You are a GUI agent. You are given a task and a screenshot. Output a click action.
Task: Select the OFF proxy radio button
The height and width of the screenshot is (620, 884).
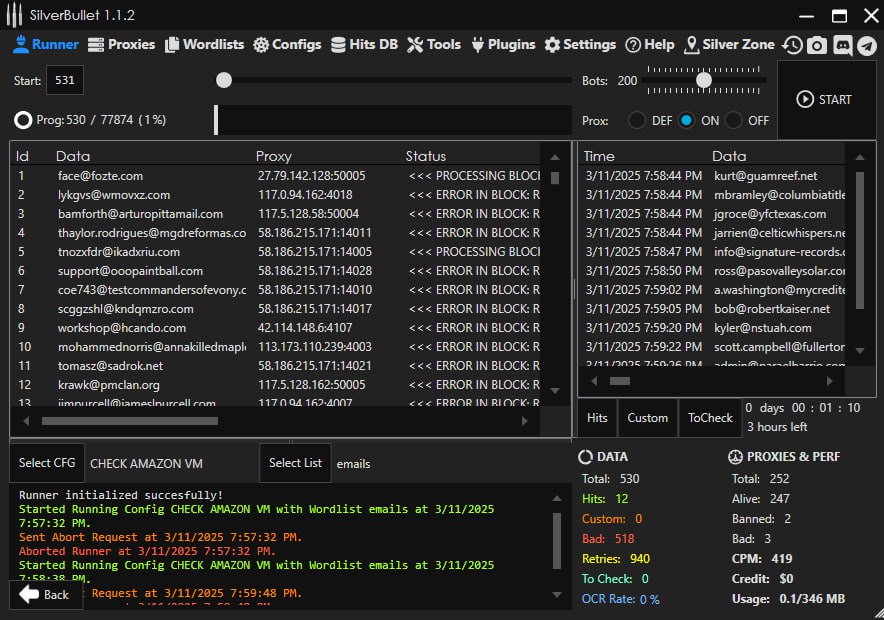pos(733,121)
